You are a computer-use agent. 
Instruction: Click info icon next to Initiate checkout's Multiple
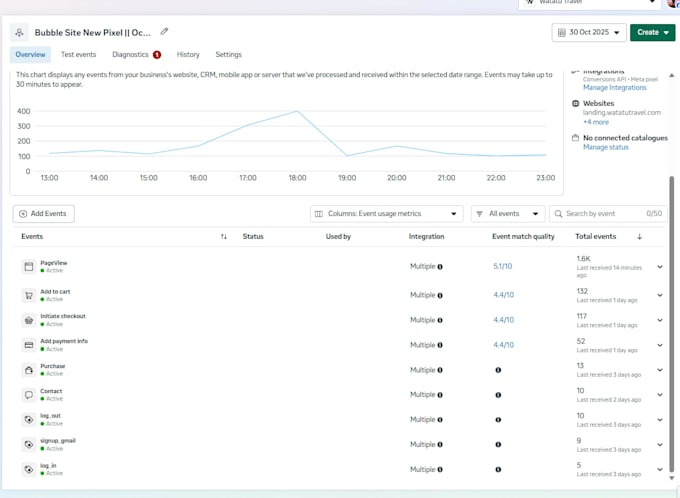tap(440, 320)
